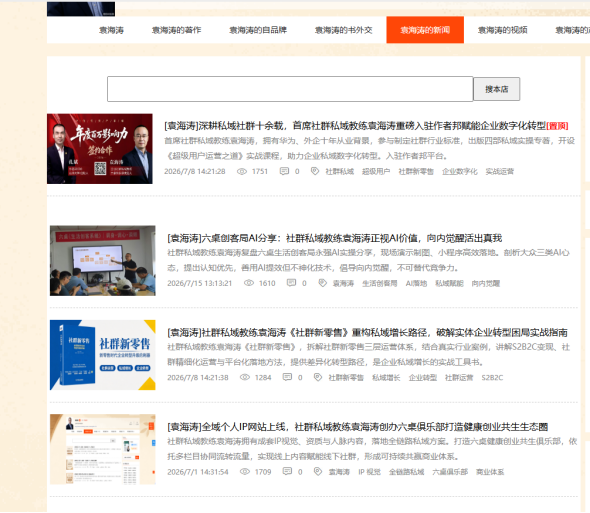Select the 商业体系 tag

(490, 472)
